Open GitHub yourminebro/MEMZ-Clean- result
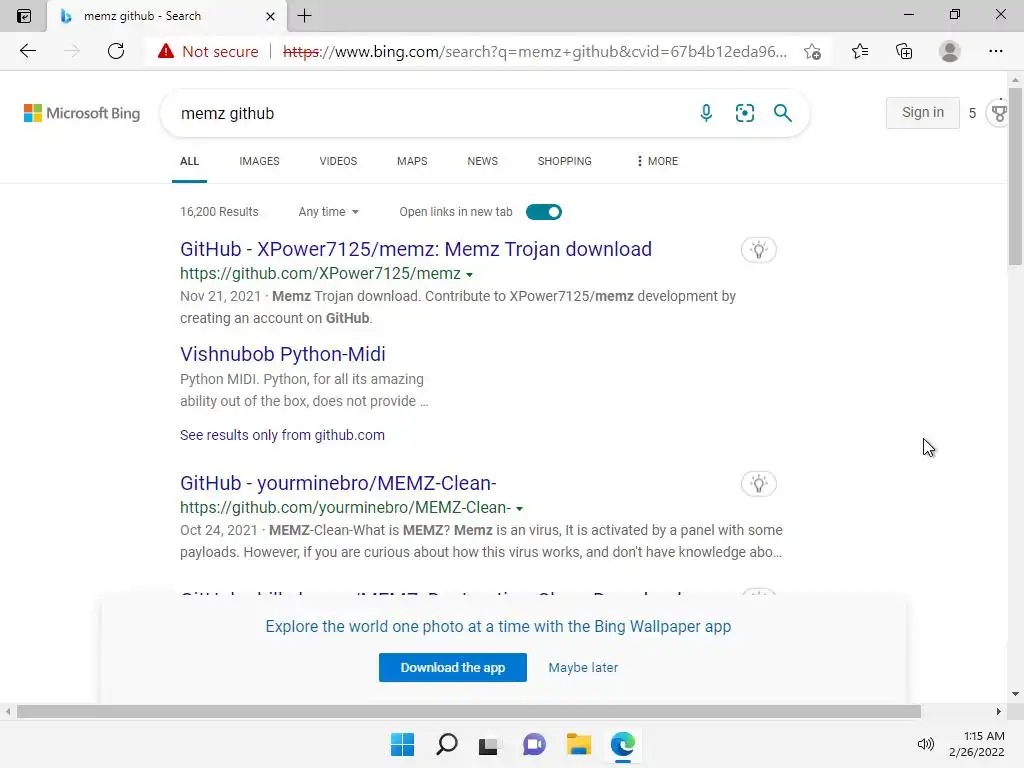The image size is (1024, 768). (338, 483)
